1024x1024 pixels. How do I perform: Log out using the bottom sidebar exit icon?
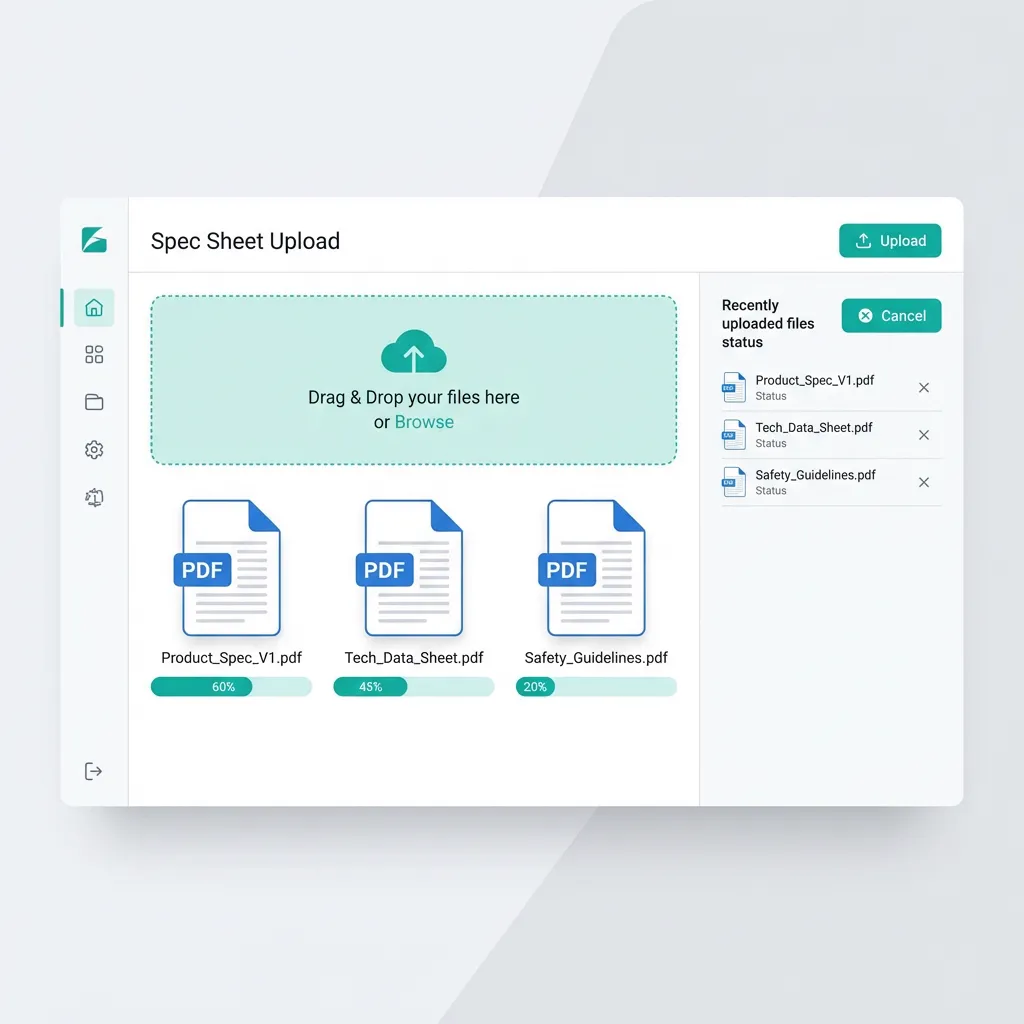pos(93,770)
